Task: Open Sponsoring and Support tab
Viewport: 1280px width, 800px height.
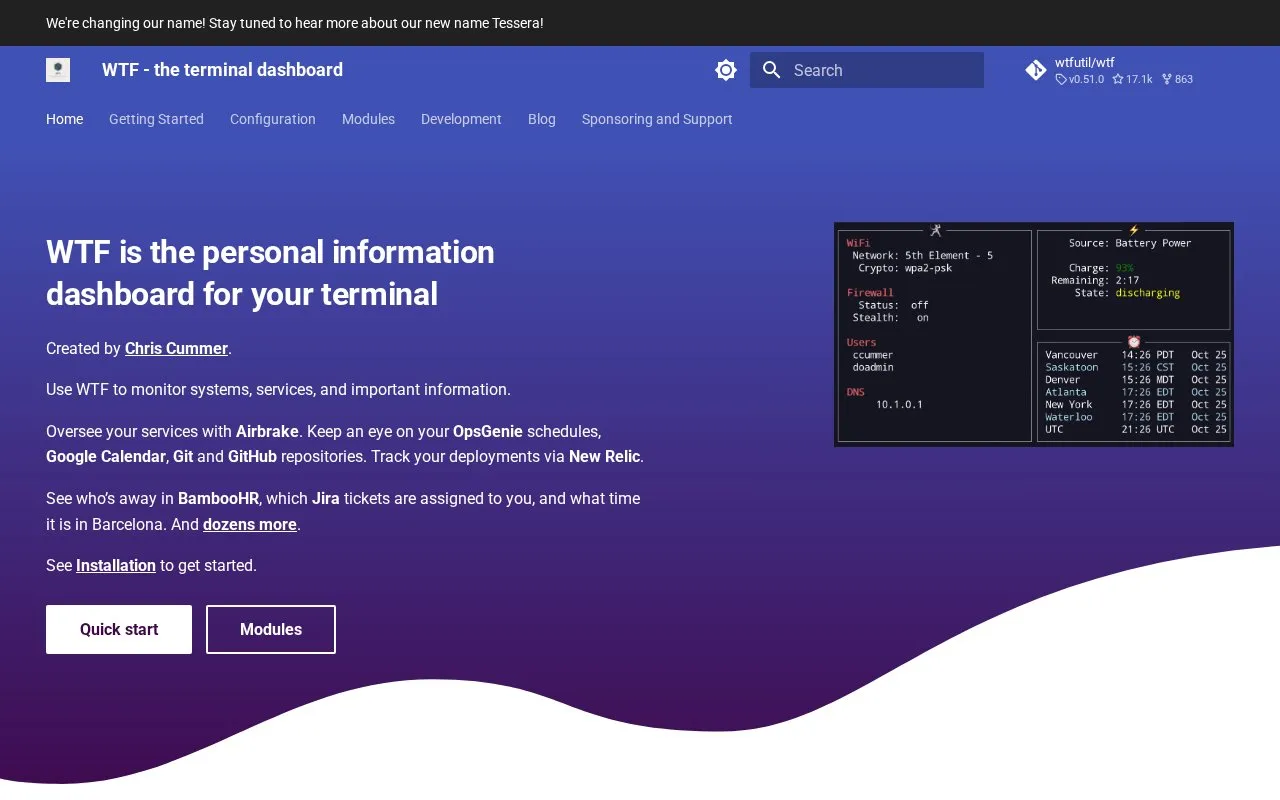Action: click(657, 119)
